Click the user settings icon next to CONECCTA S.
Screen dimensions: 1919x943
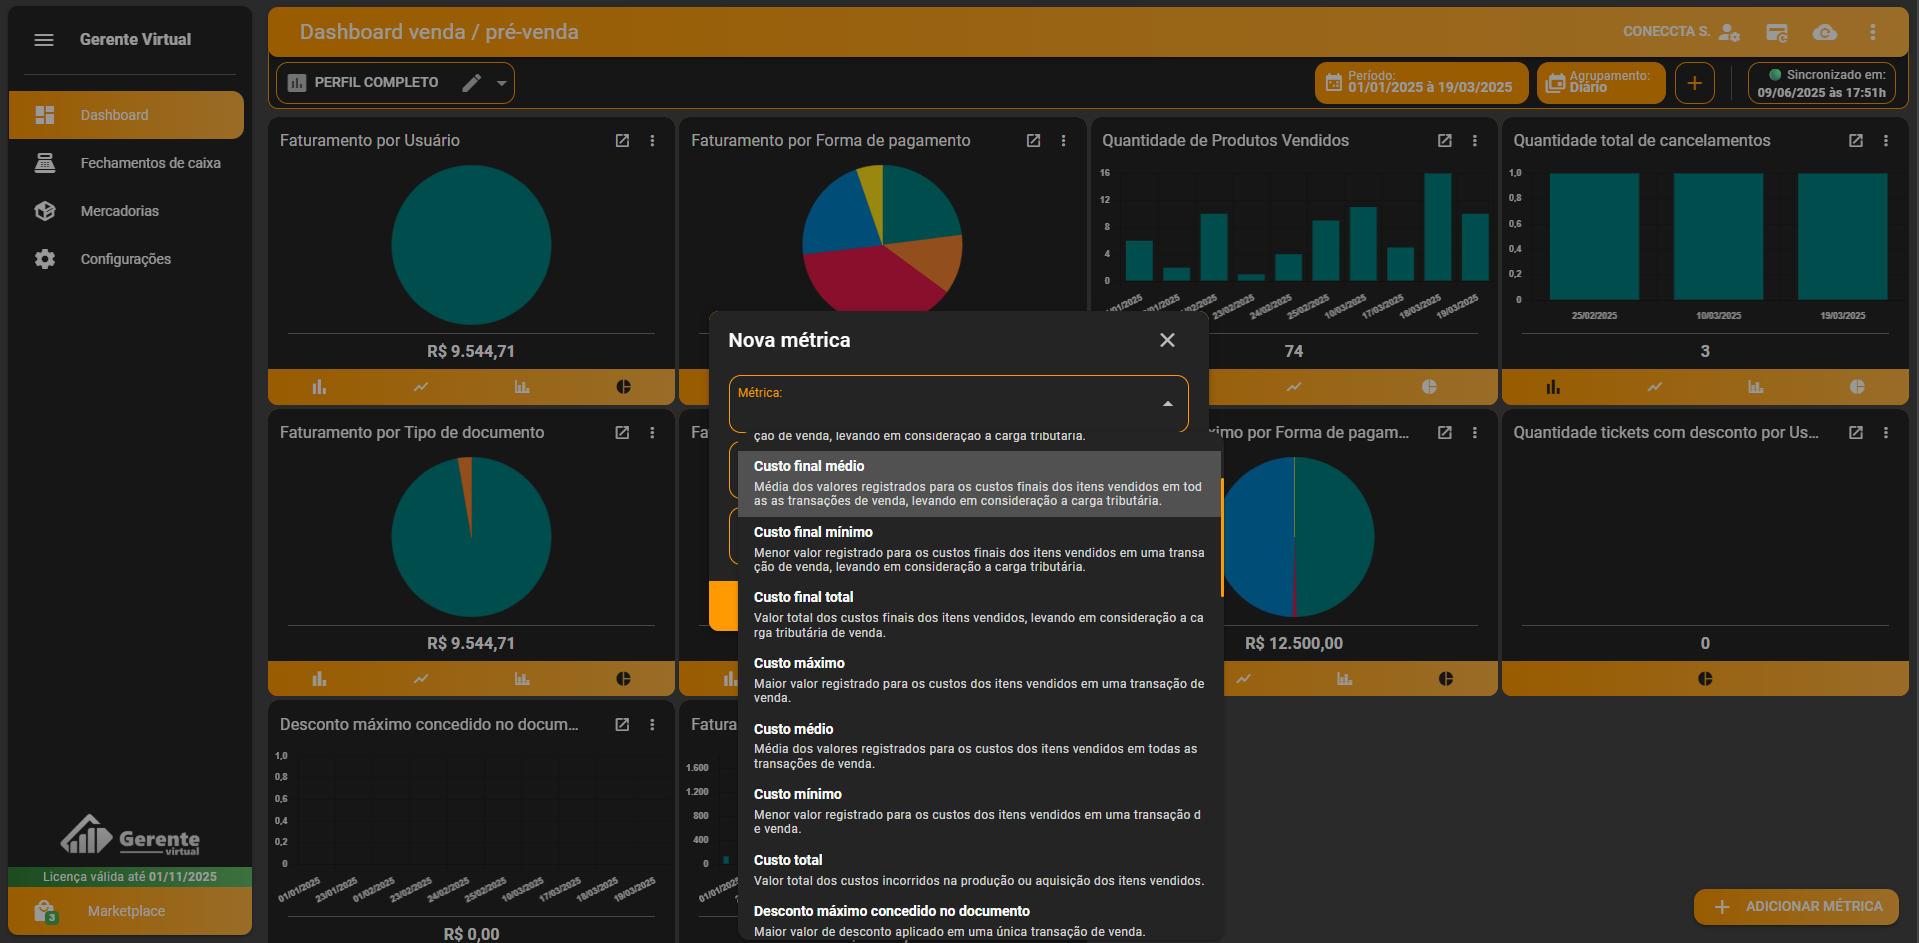point(1729,33)
